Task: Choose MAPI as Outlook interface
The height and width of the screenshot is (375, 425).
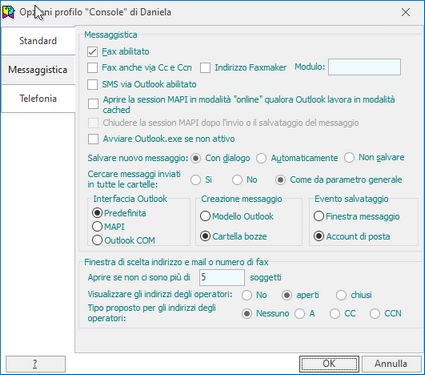Action: (x=97, y=227)
